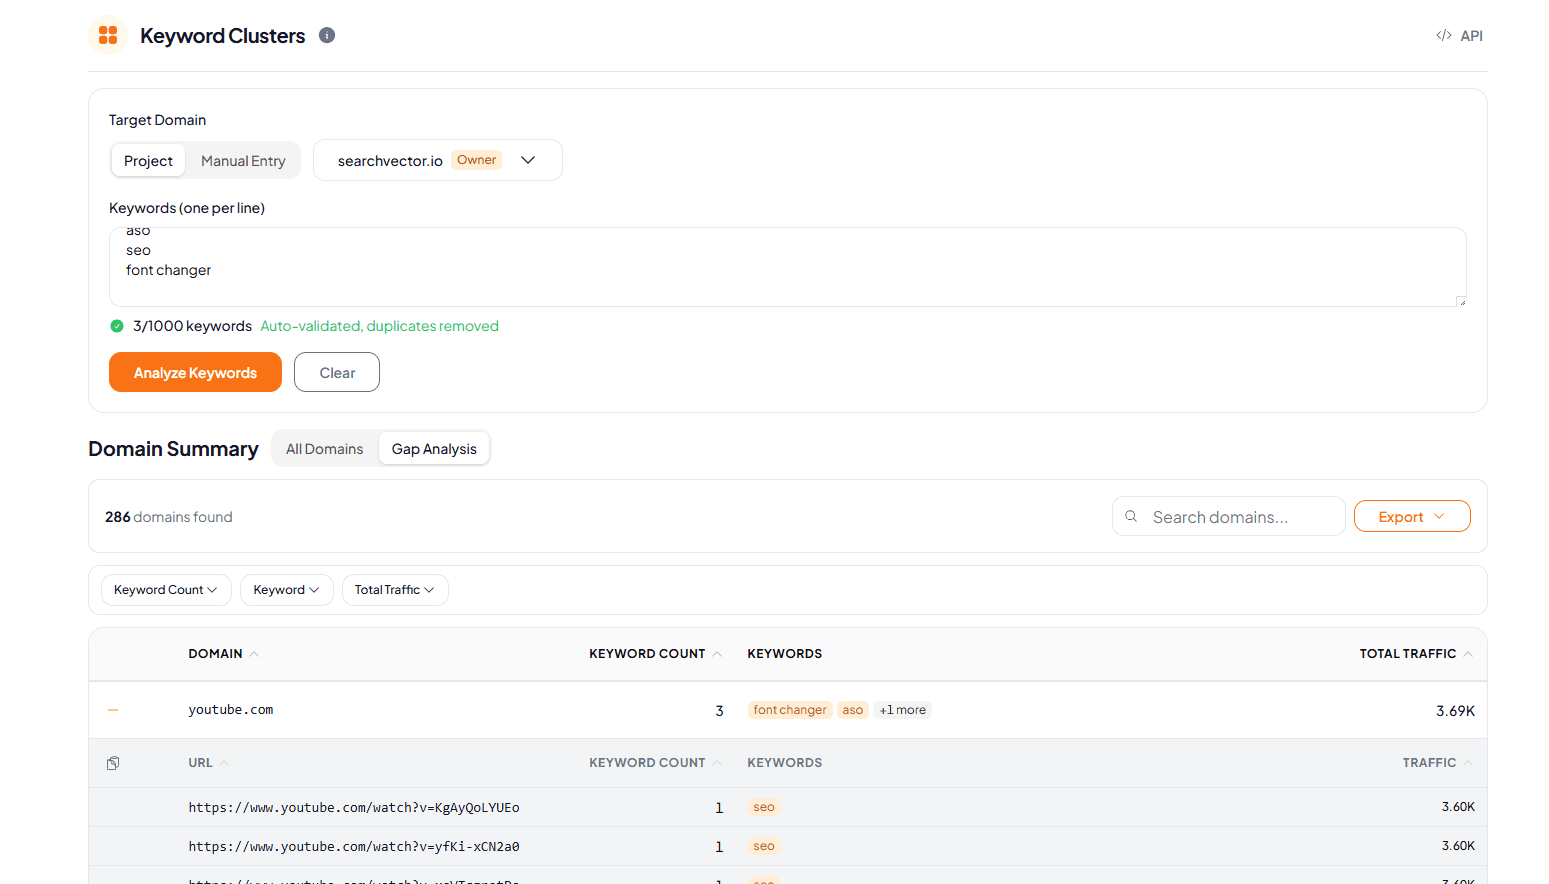Image resolution: width=1549 pixels, height=884 pixels.
Task: Click the font changer keyword tag
Action: pyautogui.click(x=790, y=710)
